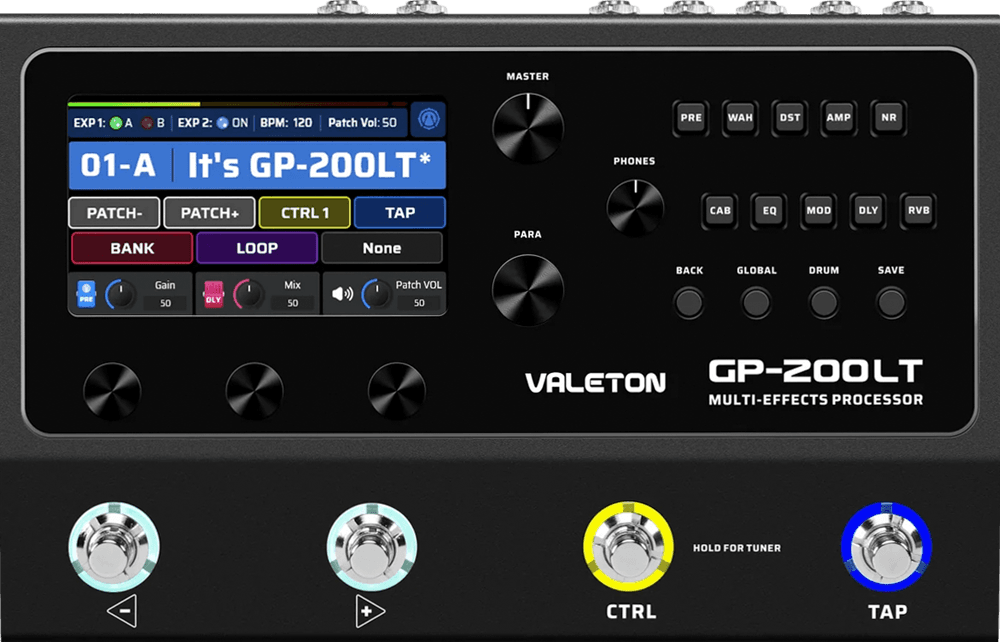The height and width of the screenshot is (642, 1000).
Task: Click the MASTER volume knob
Action: click(528, 128)
